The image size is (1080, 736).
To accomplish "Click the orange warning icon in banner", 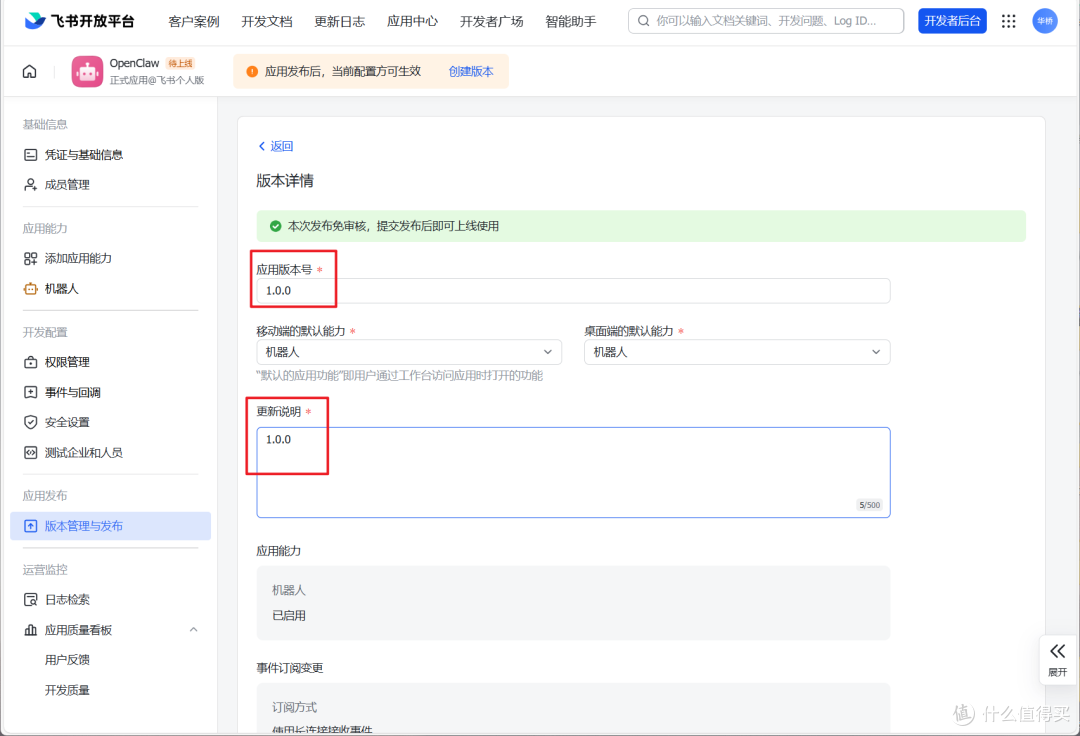I will coord(252,72).
